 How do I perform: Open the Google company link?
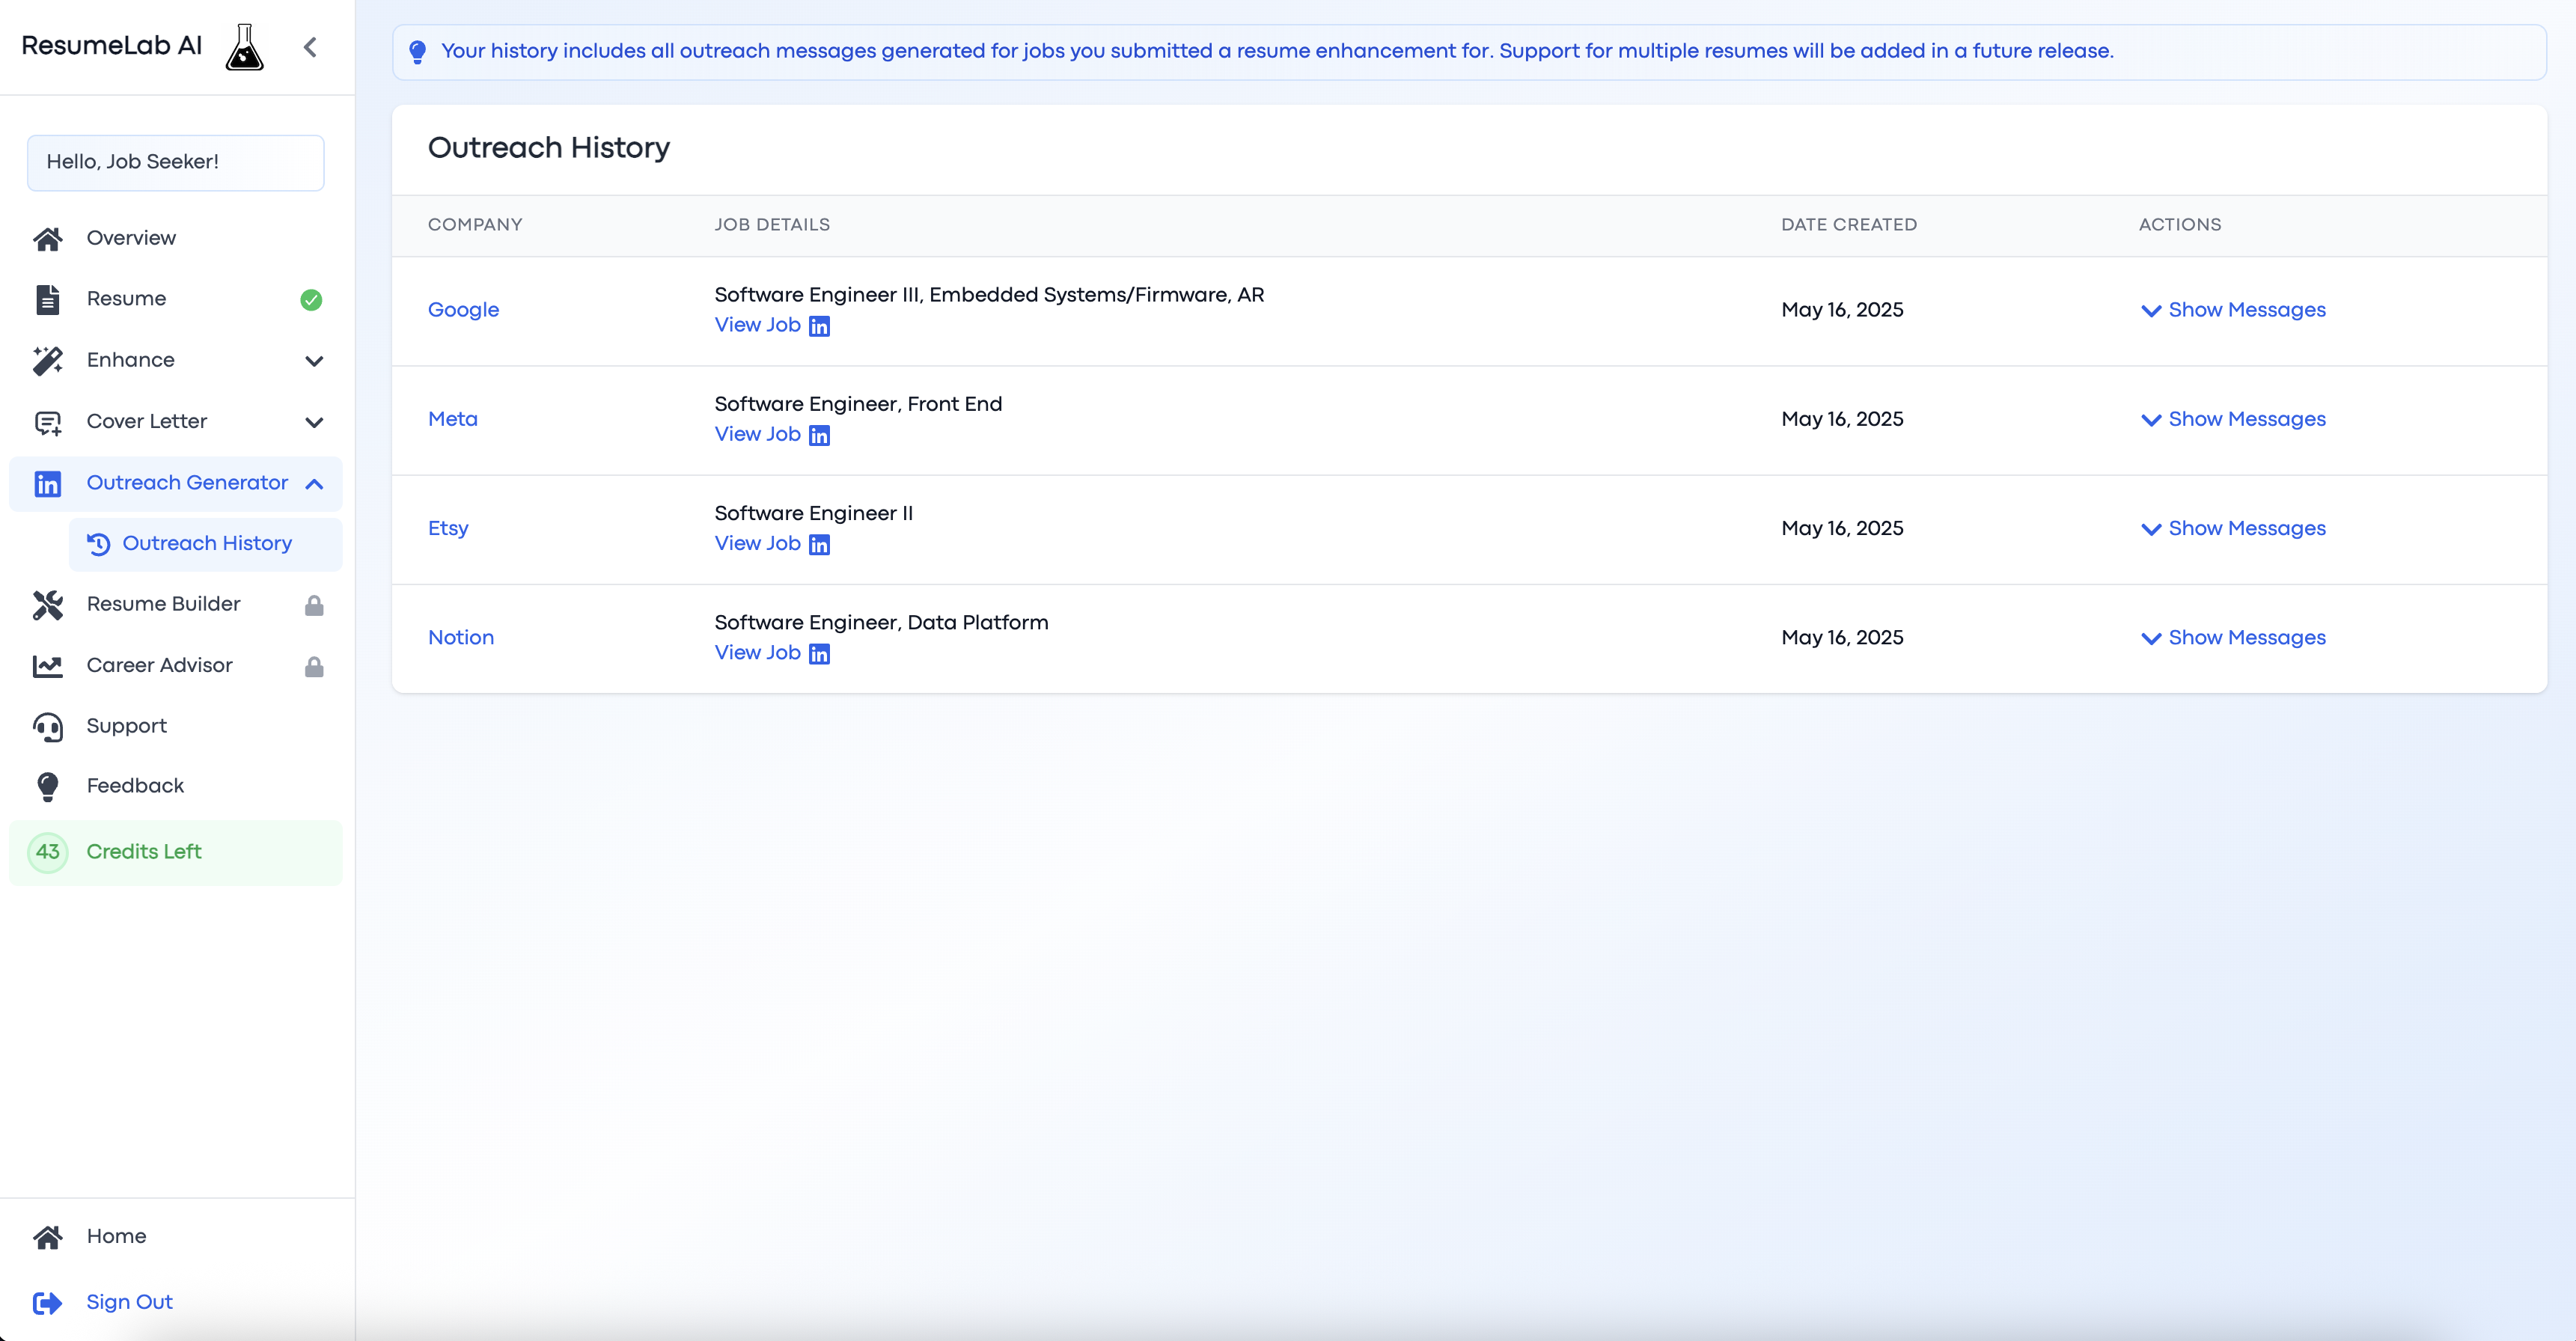(x=463, y=310)
